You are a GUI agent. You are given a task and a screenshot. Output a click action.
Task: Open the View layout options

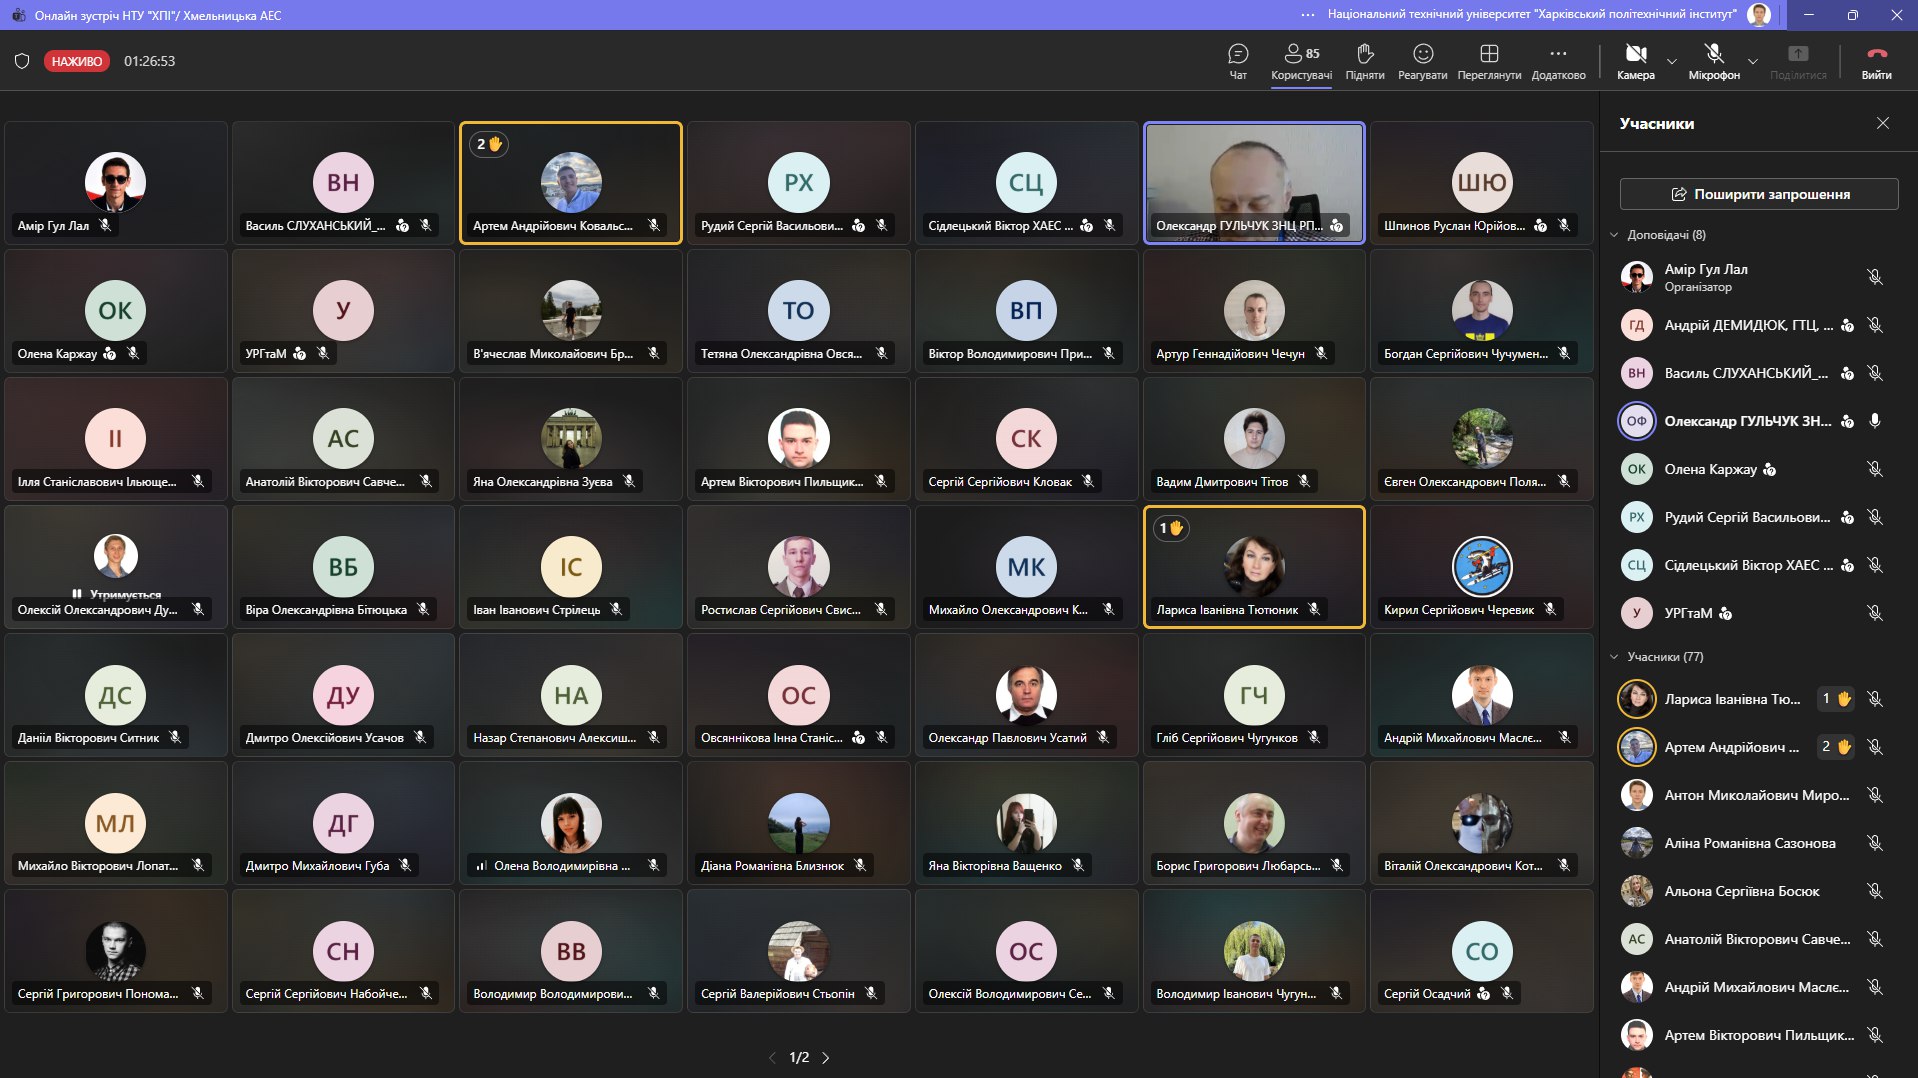[1488, 60]
